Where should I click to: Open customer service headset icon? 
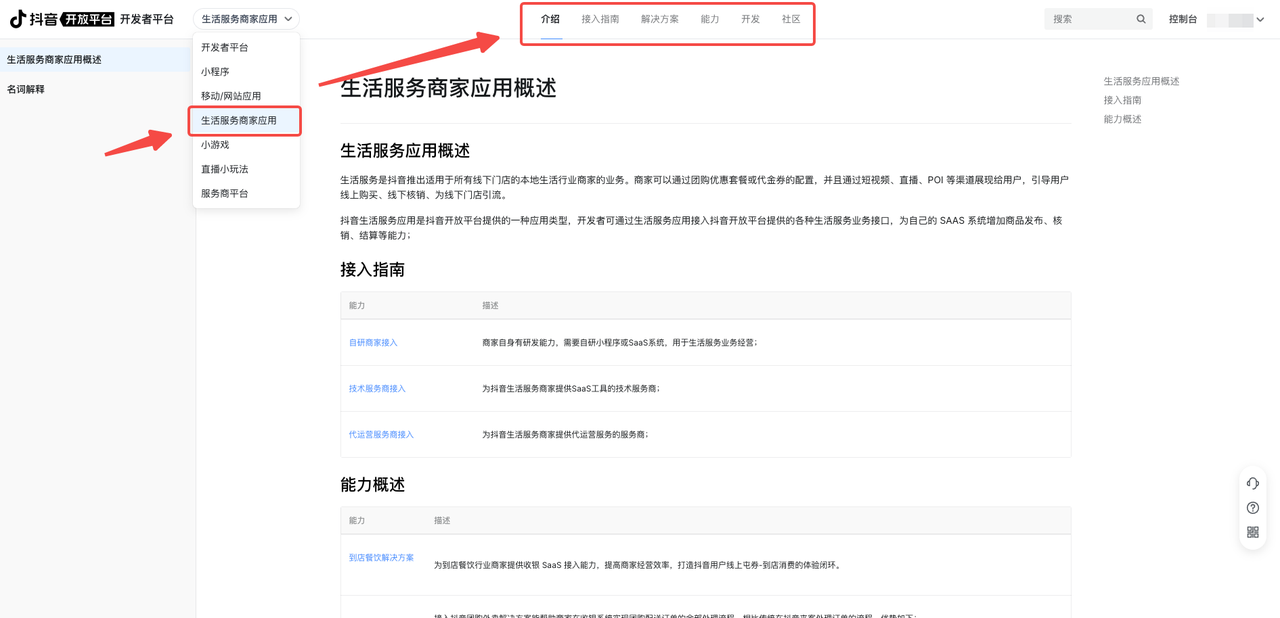[1253, 484]
